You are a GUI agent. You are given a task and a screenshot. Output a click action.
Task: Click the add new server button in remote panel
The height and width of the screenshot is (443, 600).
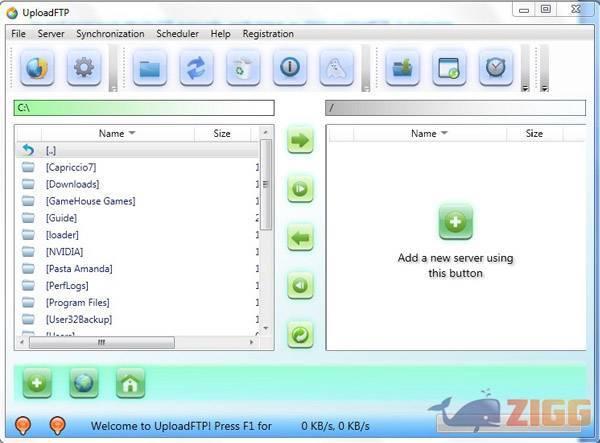(x=455, y=221)
